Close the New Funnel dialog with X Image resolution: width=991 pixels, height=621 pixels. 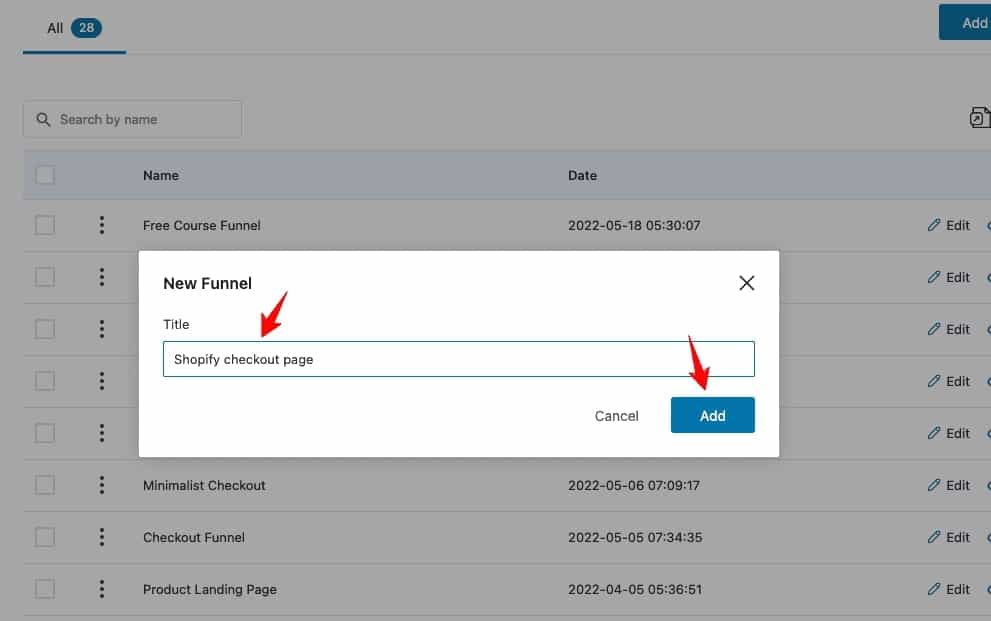pyautogui.click(x=746, y=283)
